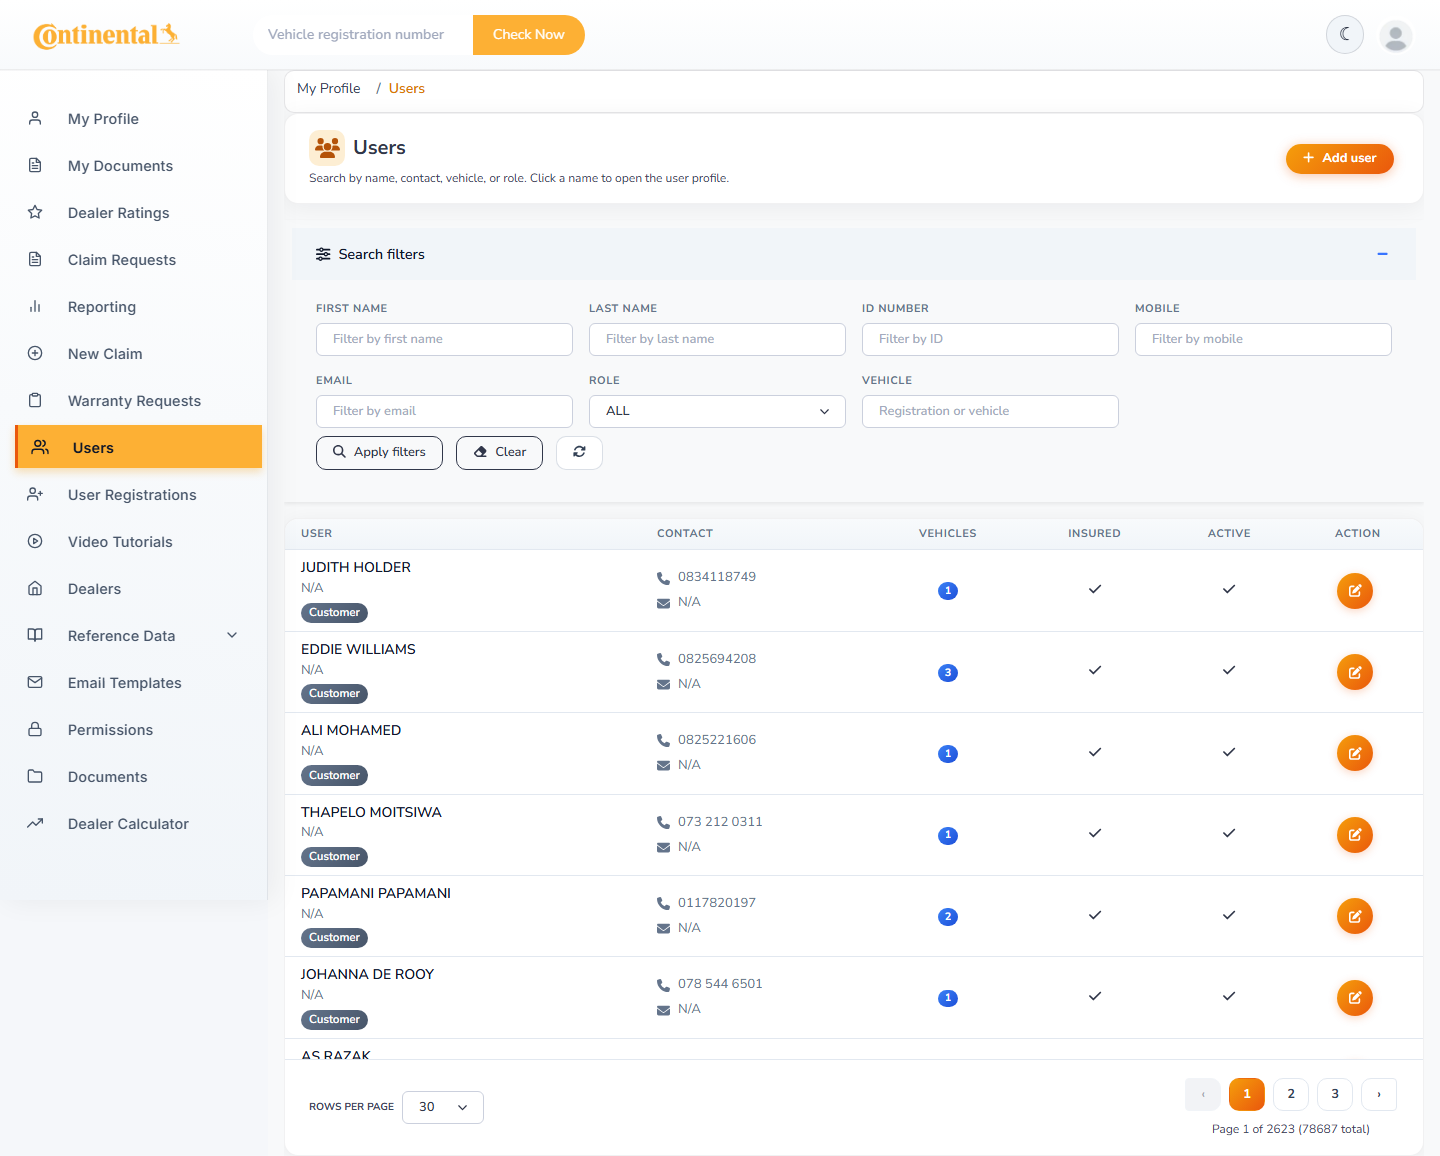1440x1156 pixels.
Task: Open Rows per page dropdown
Action: (443, 1107)
